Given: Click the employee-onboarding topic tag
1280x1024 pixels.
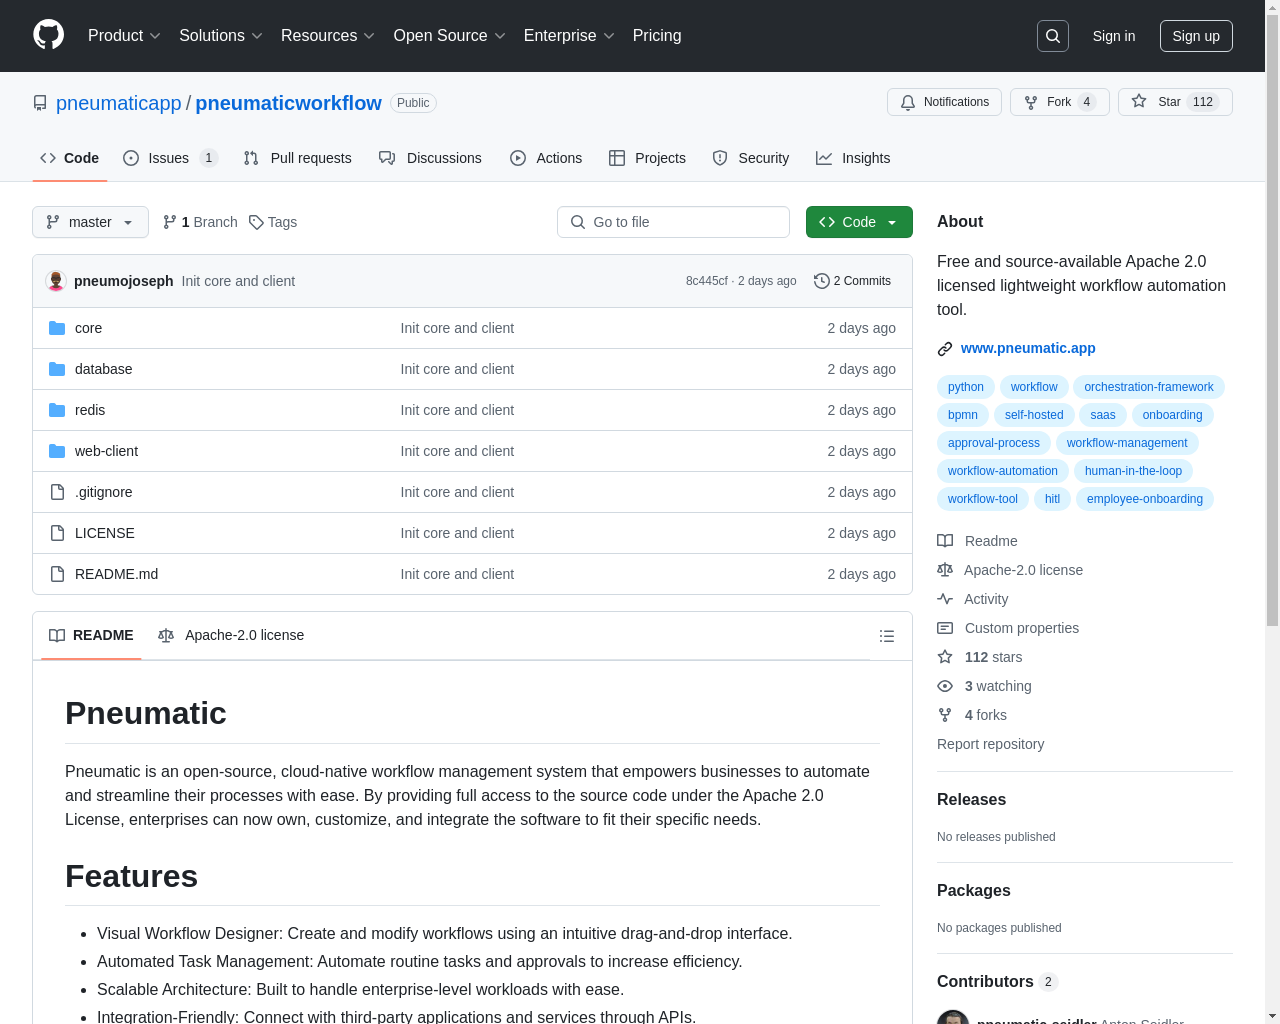Looking at the screenshot, I should tap(1145, 499).
